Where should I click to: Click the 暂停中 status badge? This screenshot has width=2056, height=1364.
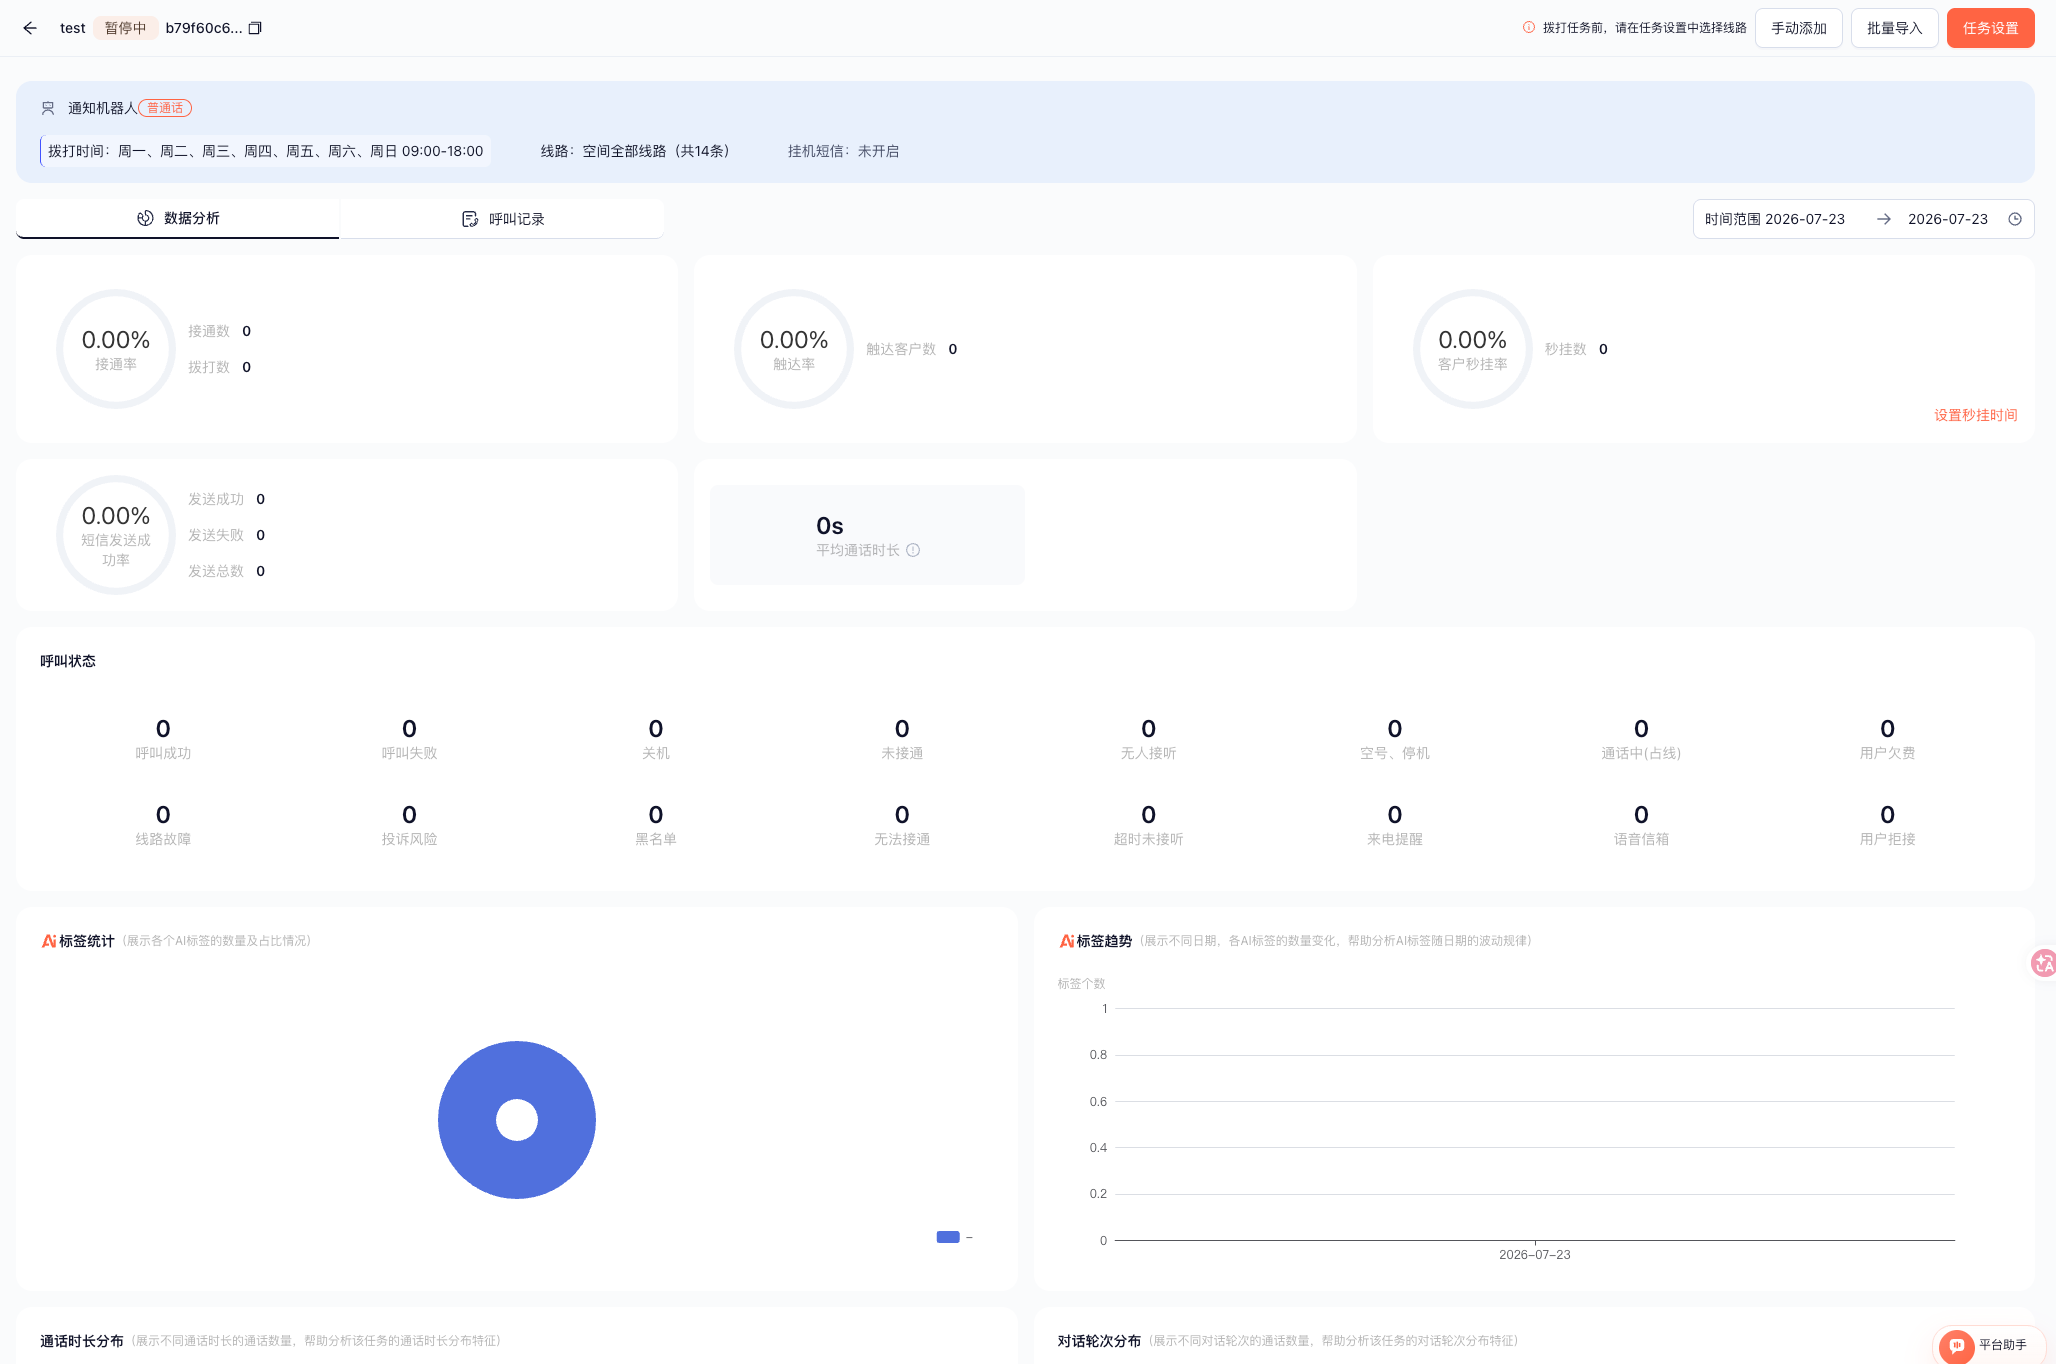125,28
